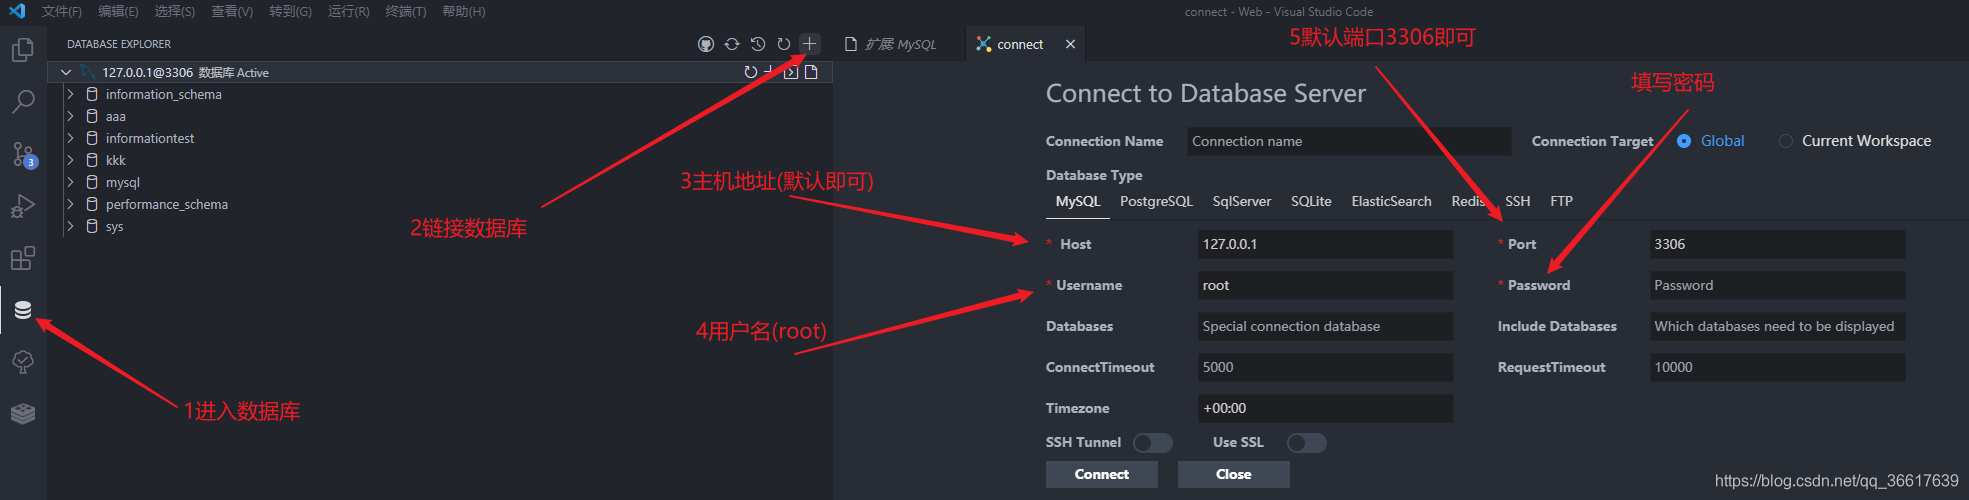Open the 选择(S) menu

(x=175, y=11)
